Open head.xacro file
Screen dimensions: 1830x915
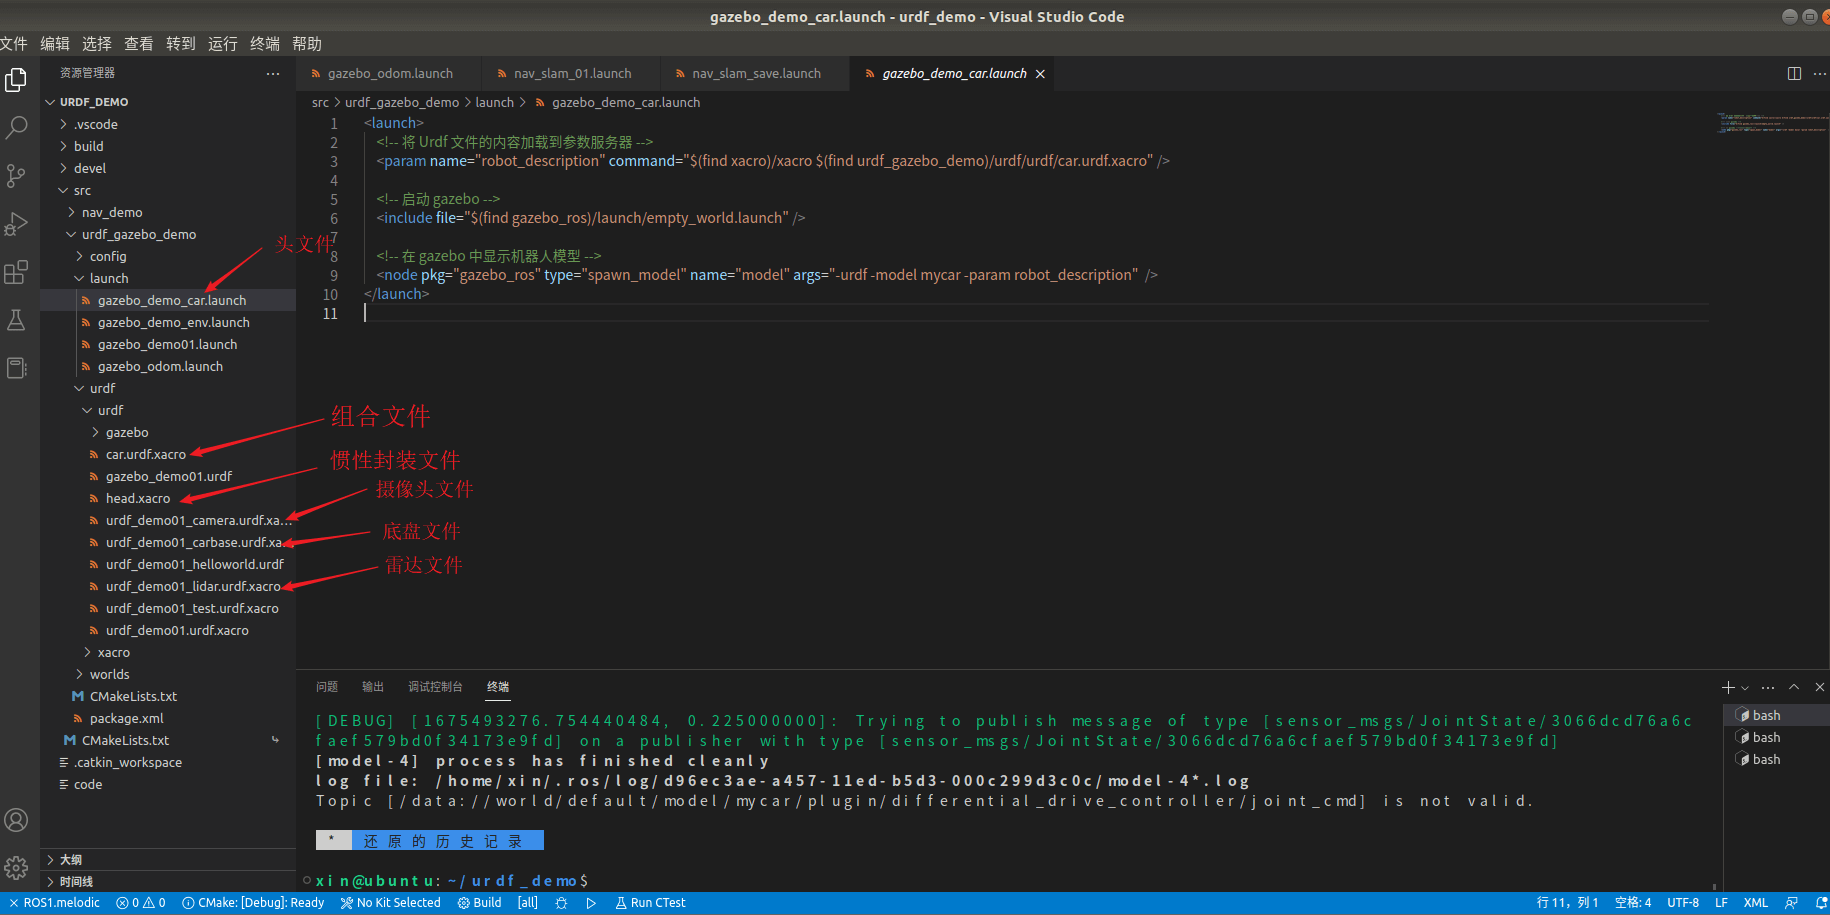[168, 498]
